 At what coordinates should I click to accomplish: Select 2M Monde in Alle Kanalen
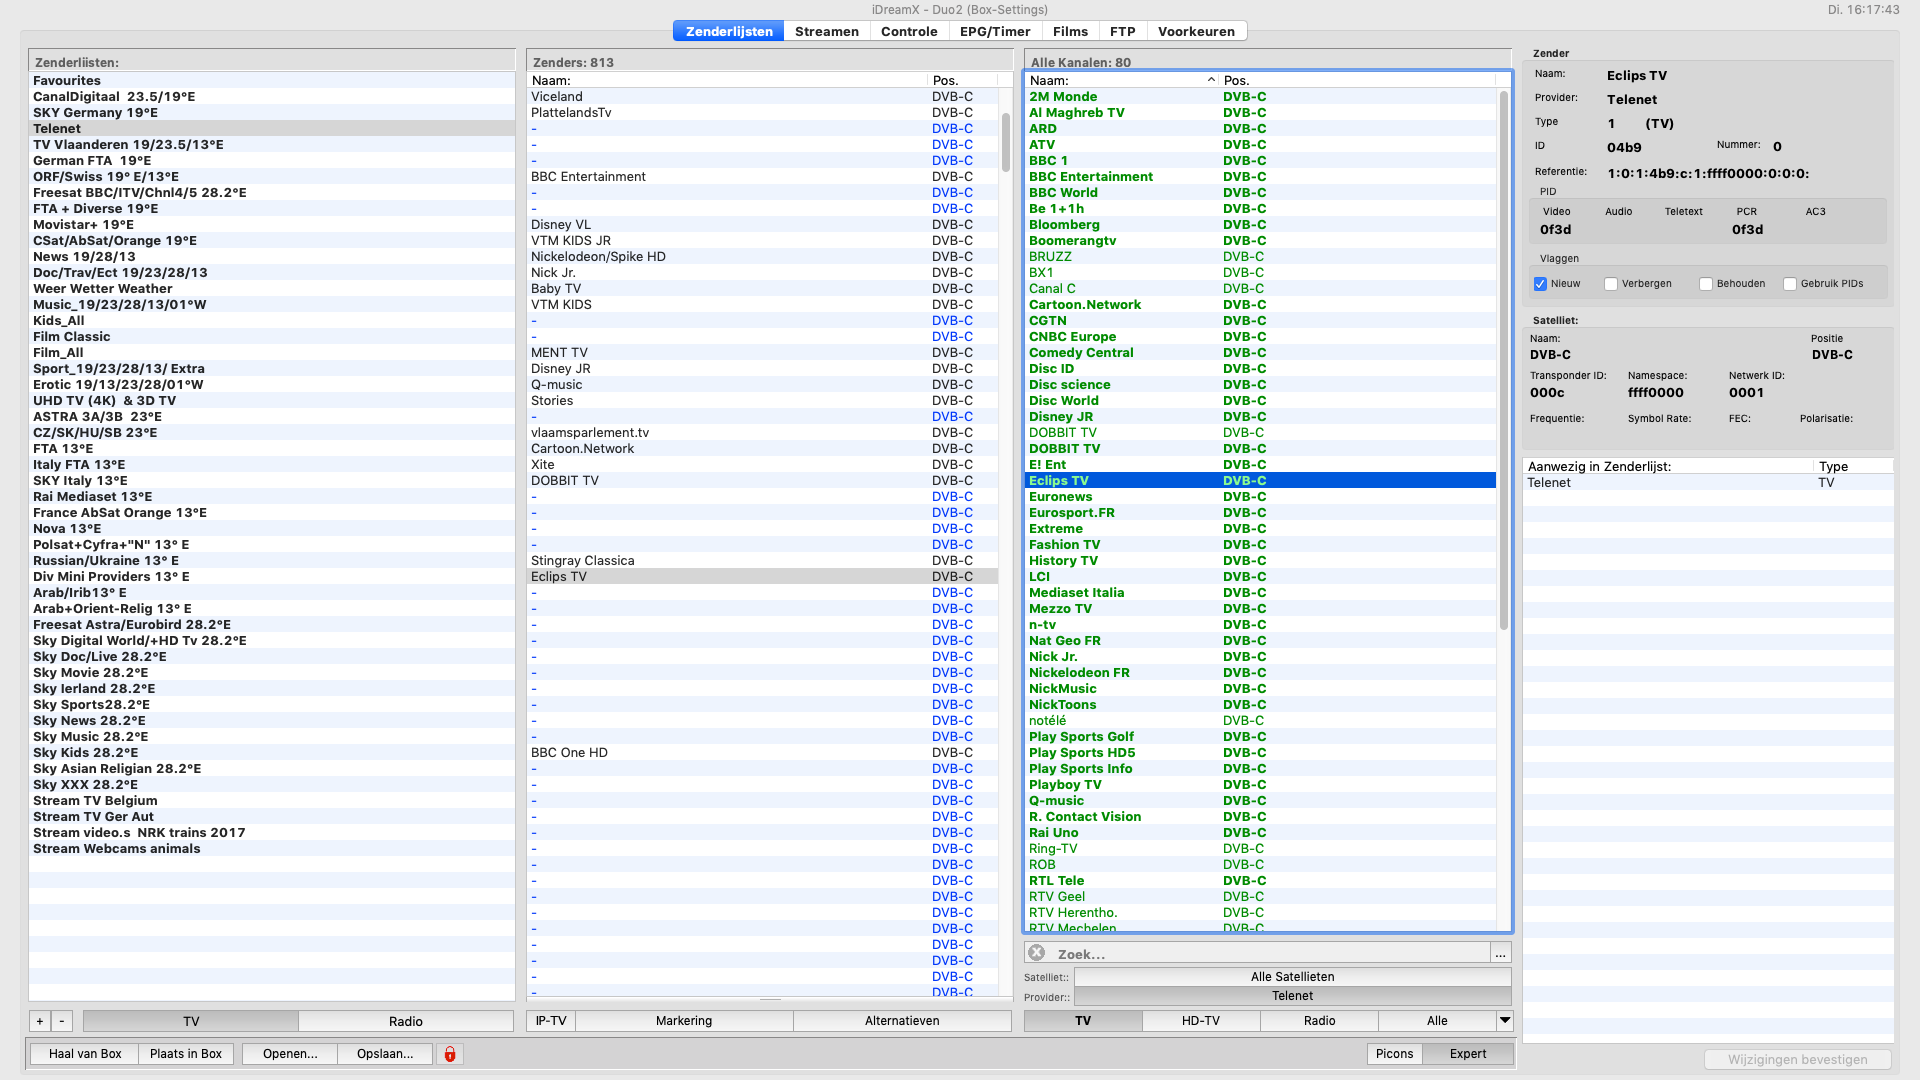[x=1261, y=97]
